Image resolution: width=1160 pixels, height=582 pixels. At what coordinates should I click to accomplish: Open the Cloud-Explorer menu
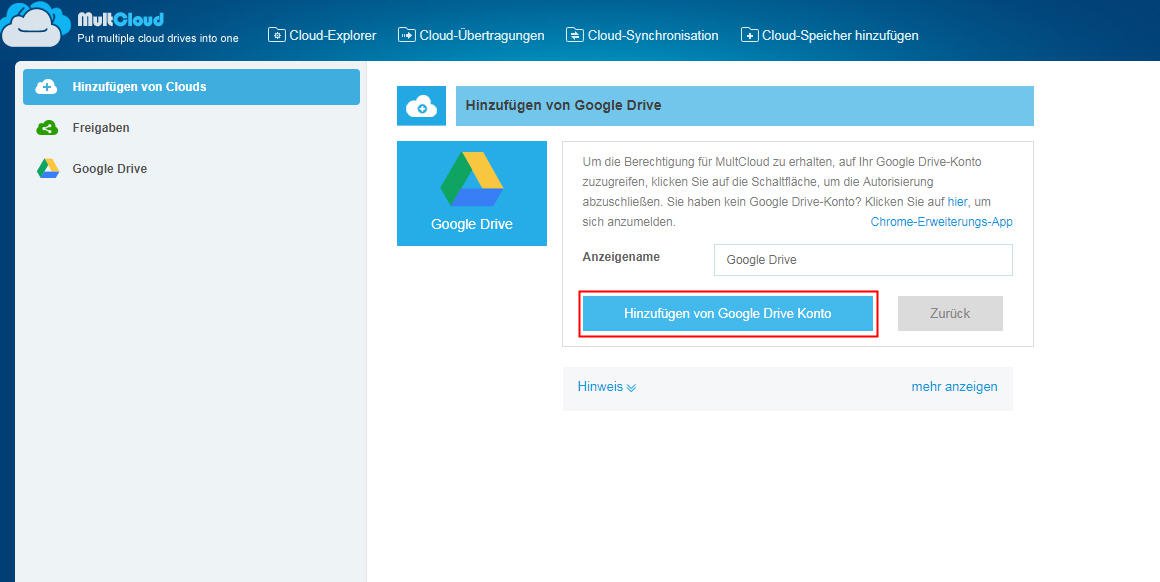click(322, 35)
